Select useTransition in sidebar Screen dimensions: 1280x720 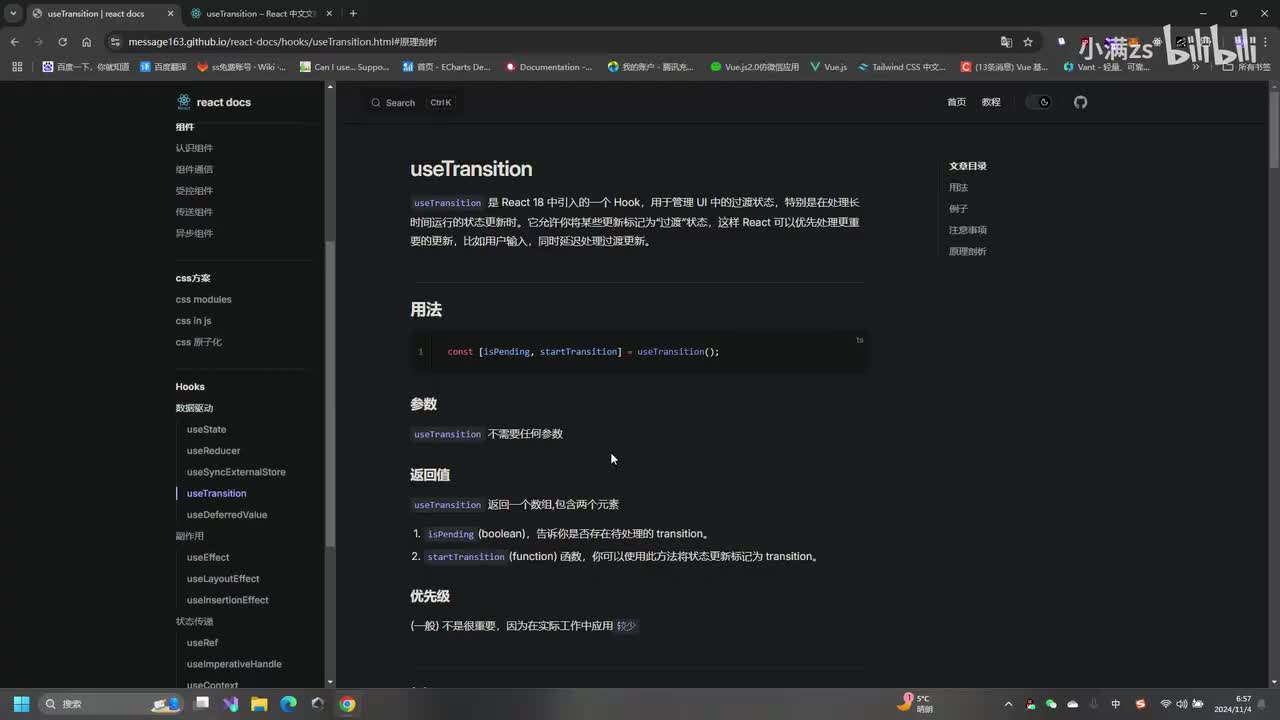(216, 493)
